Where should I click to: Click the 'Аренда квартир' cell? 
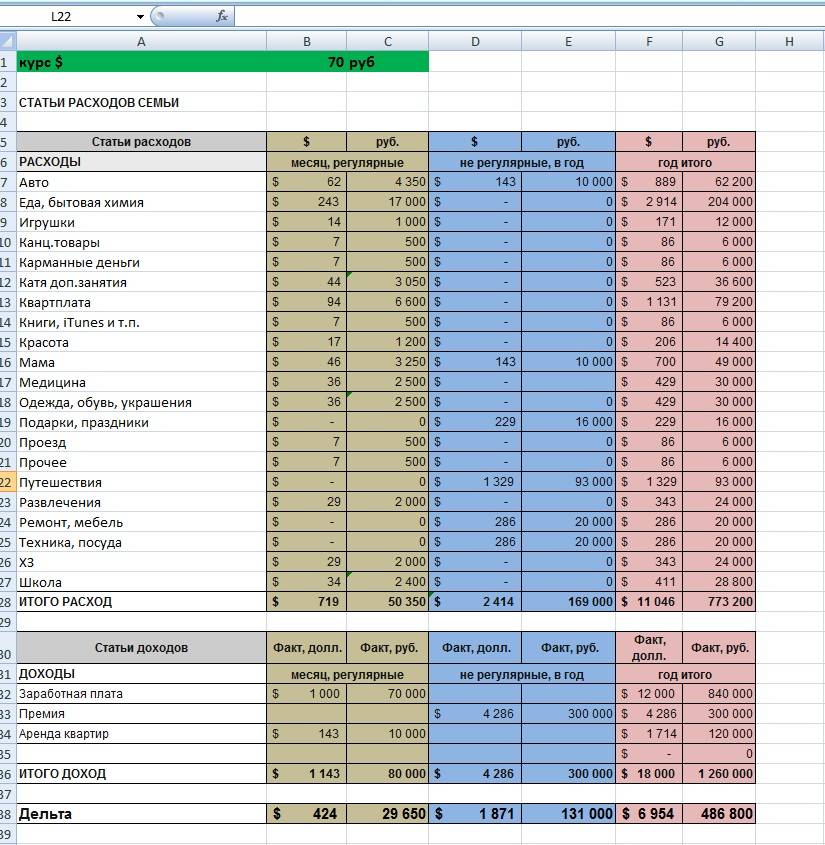(x=141, y=733)
